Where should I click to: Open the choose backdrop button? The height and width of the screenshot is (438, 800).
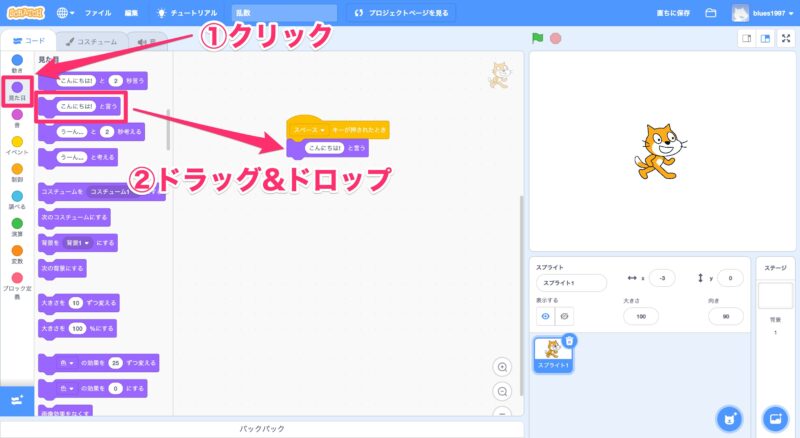coord(775,418)
